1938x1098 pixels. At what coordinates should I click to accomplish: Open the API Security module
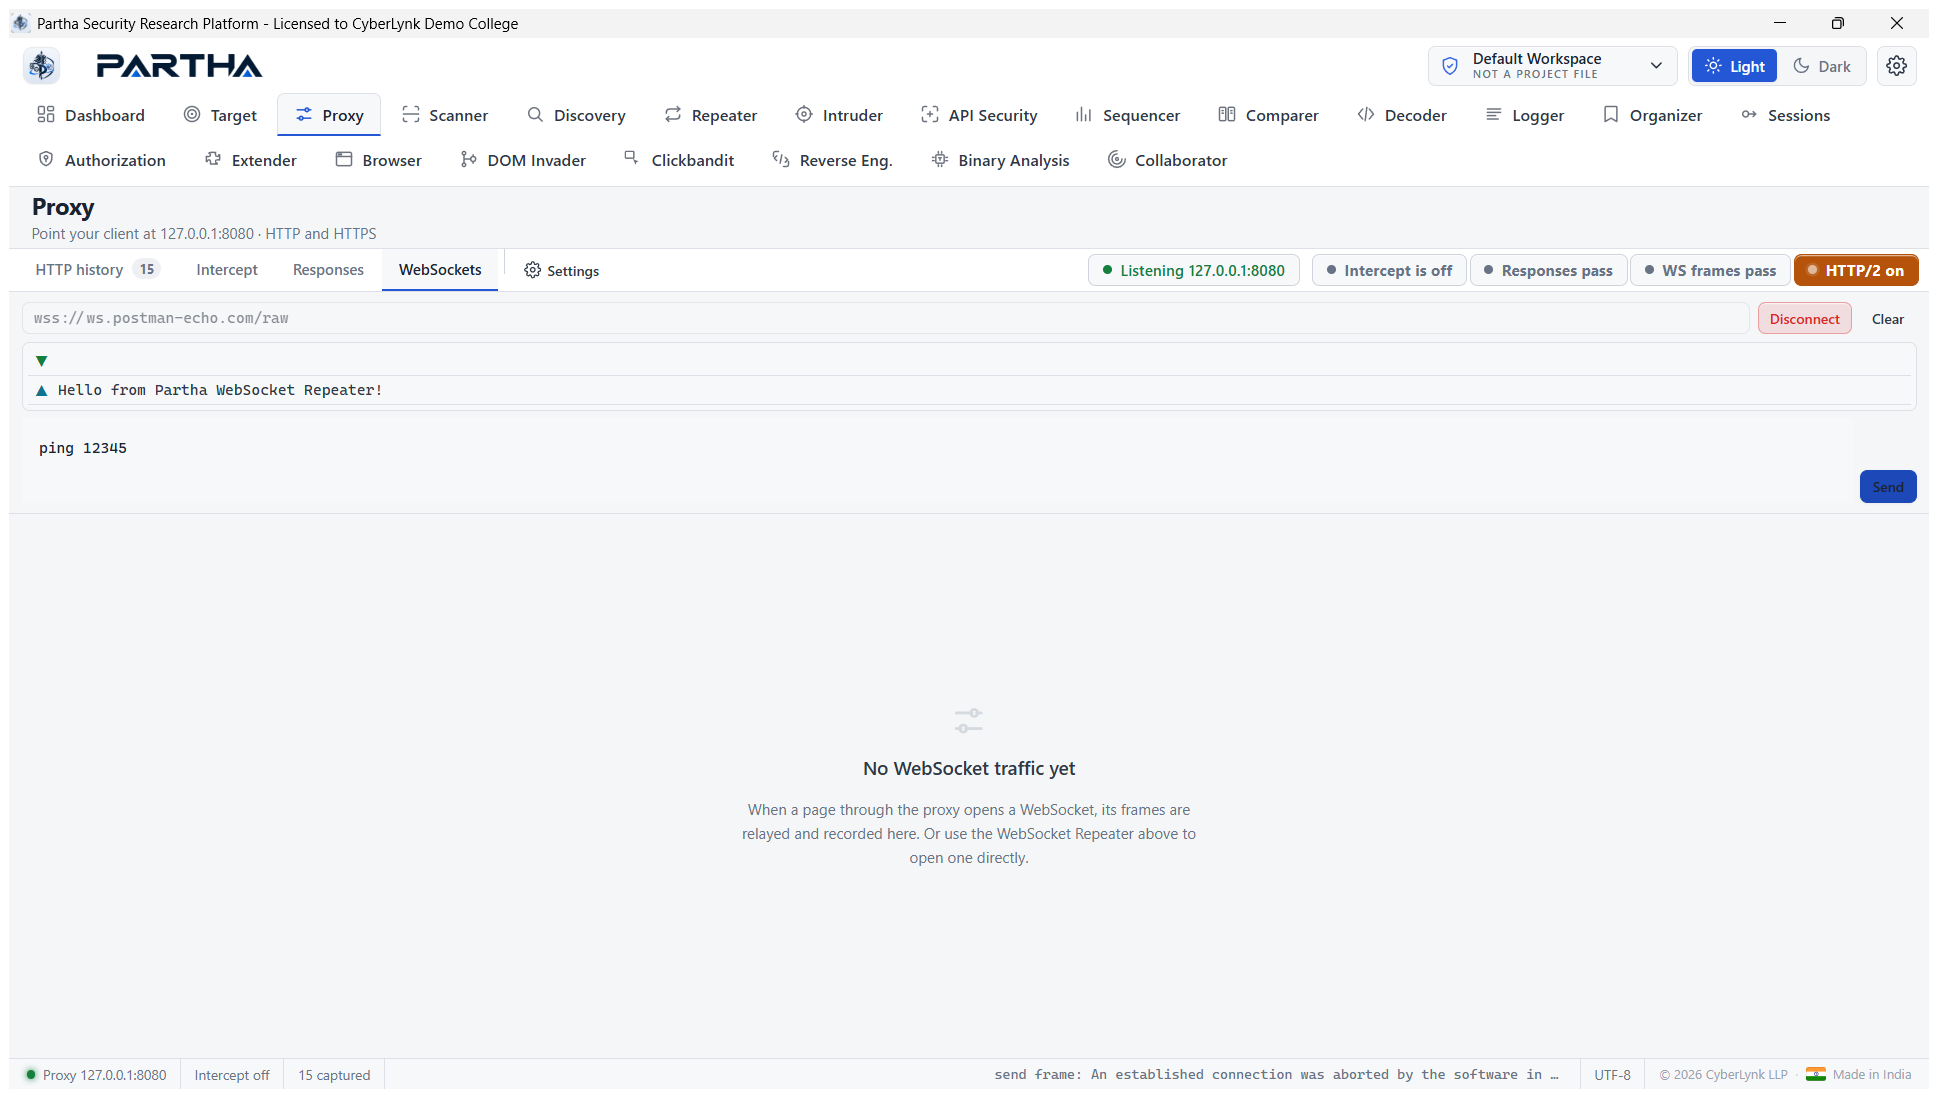pos(979,115)
